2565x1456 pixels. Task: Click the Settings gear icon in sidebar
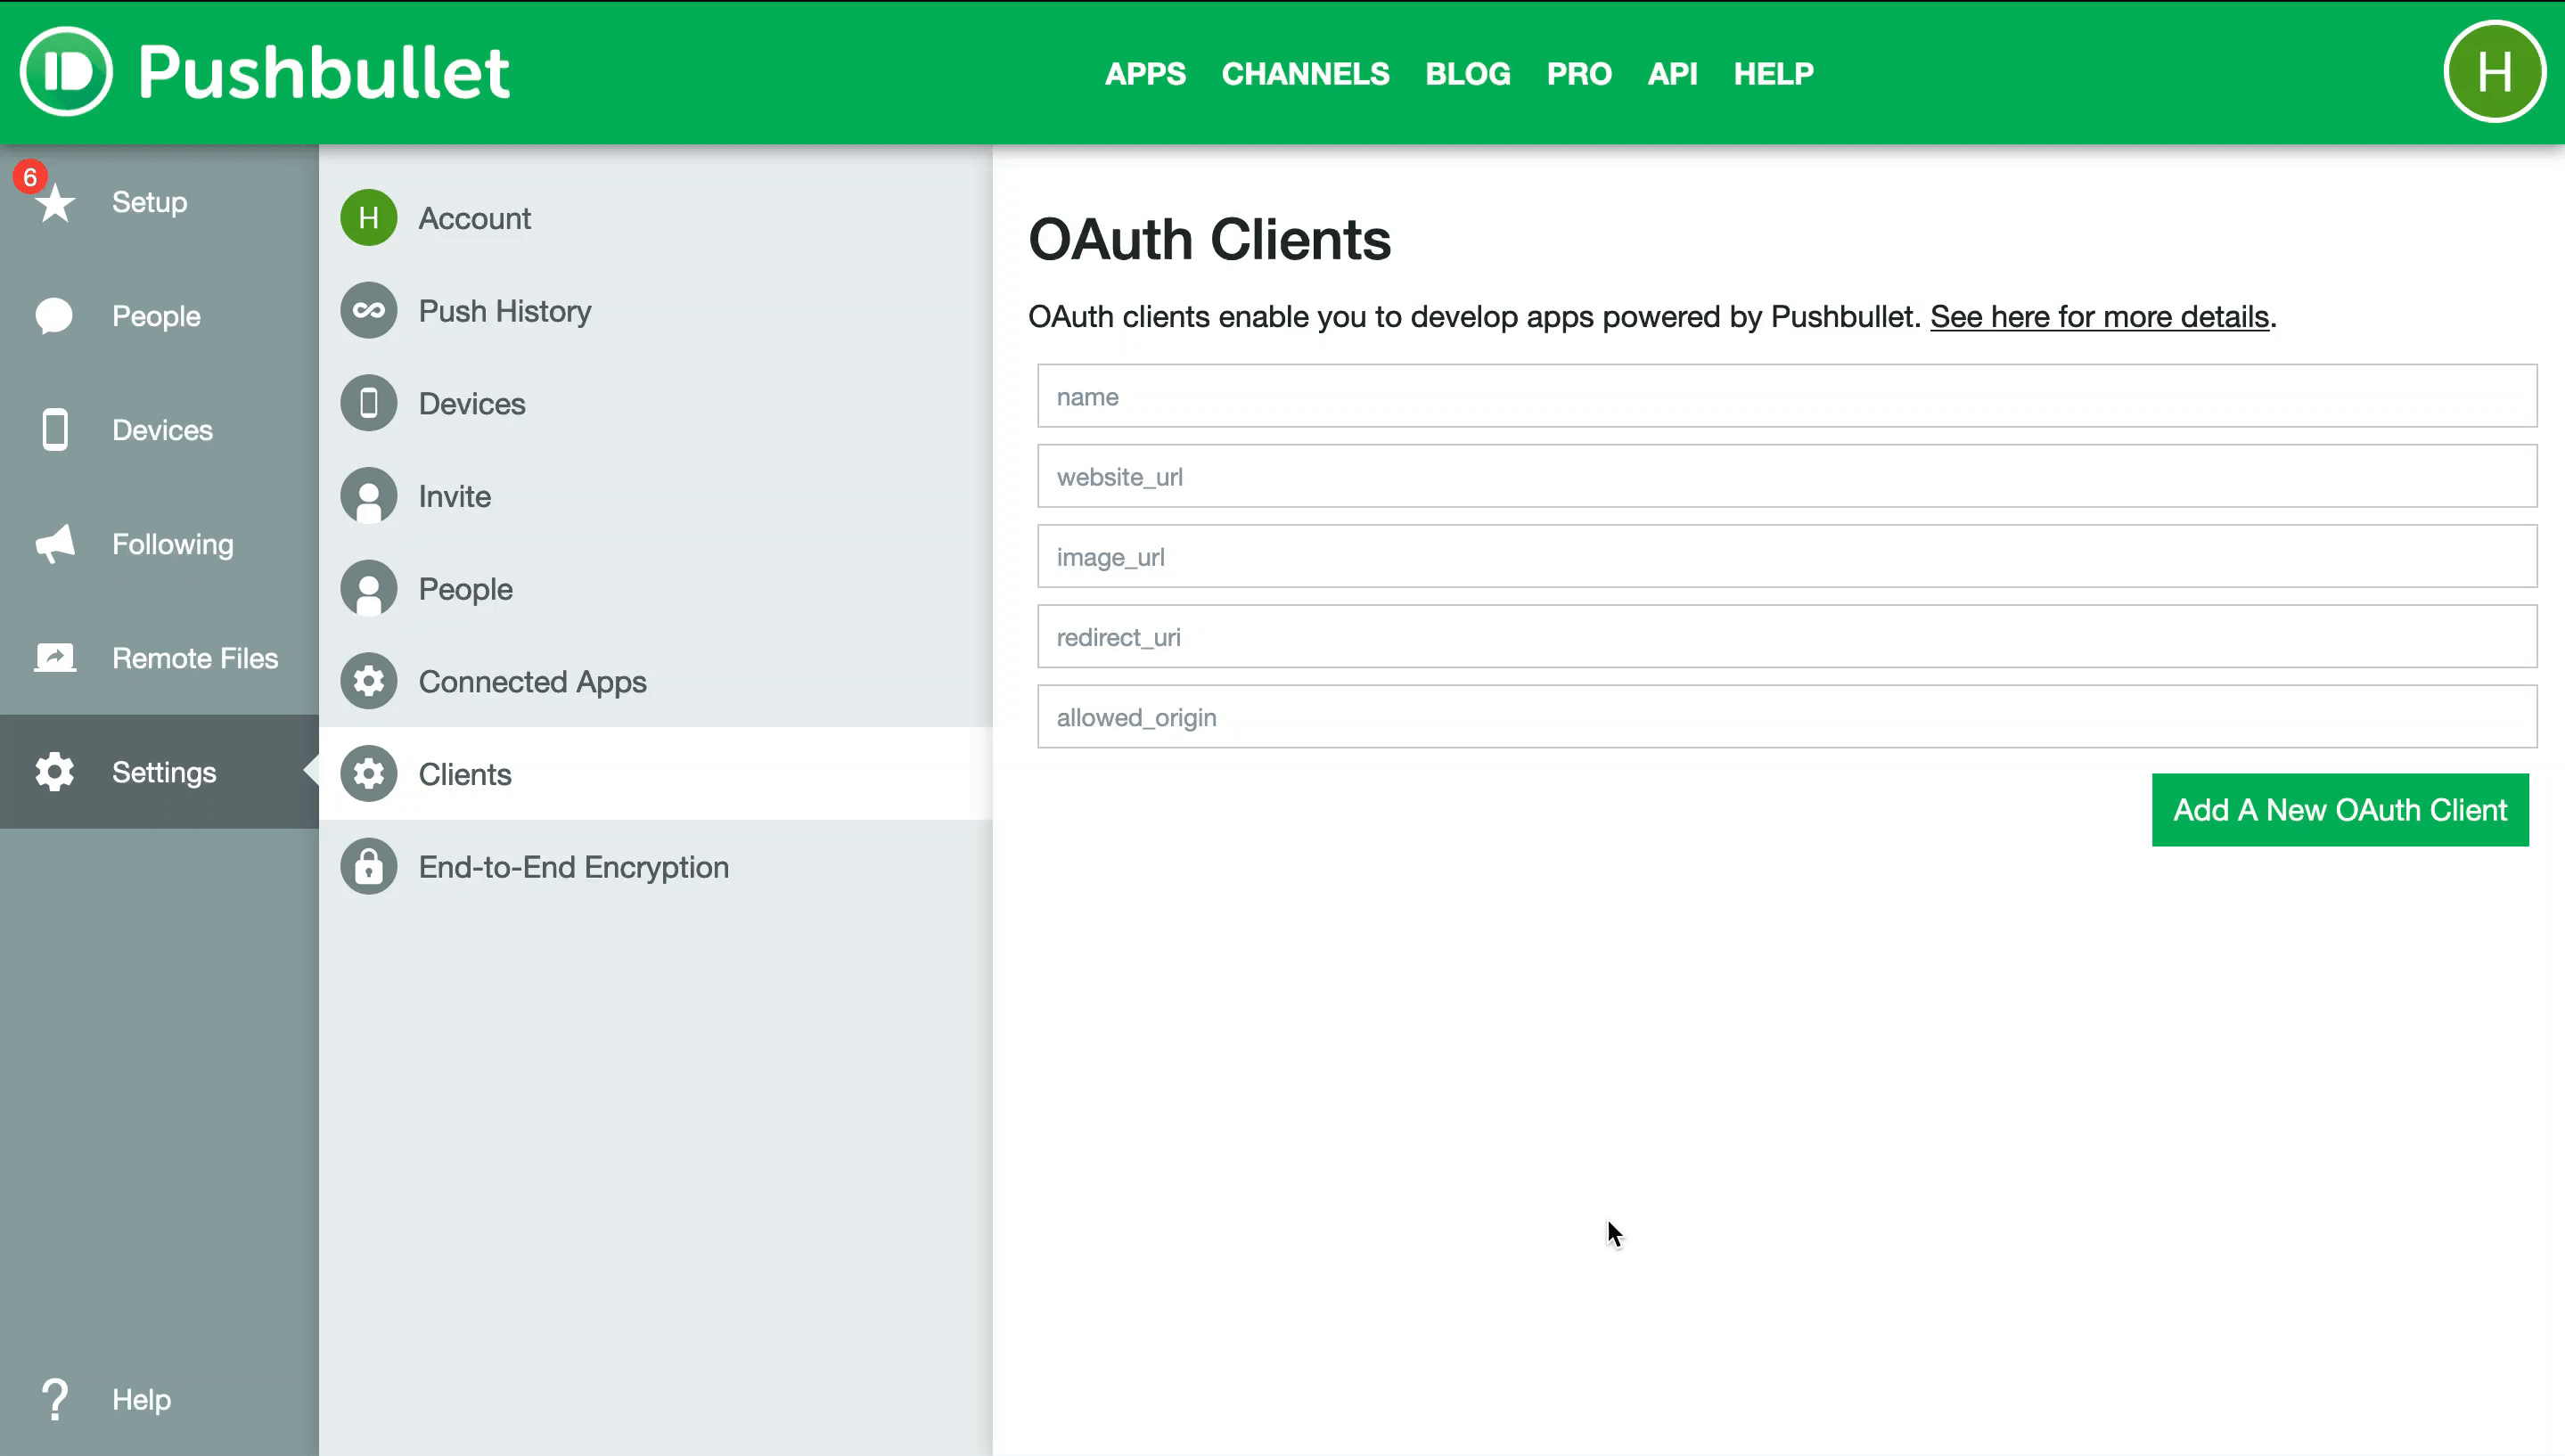pos(55,771)
